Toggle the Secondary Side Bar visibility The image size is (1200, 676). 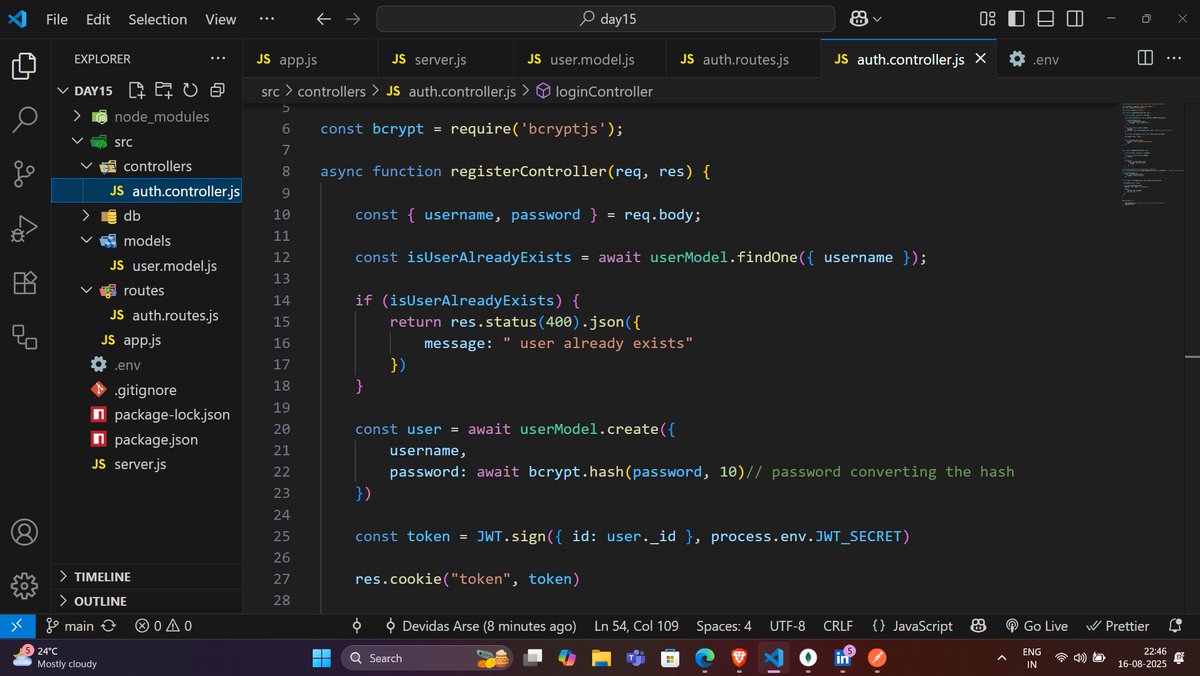(1074, 19)
